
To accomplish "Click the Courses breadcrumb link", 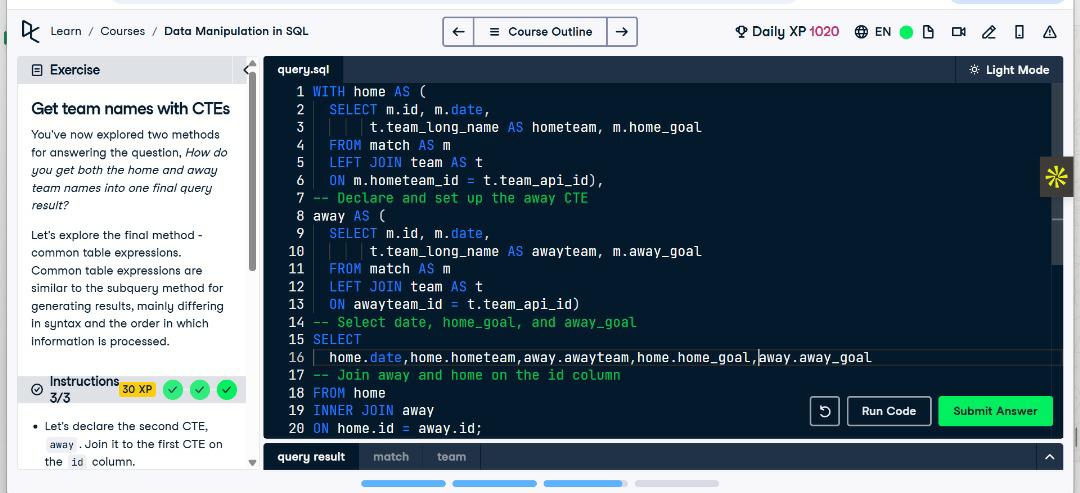I will (123, 31).
